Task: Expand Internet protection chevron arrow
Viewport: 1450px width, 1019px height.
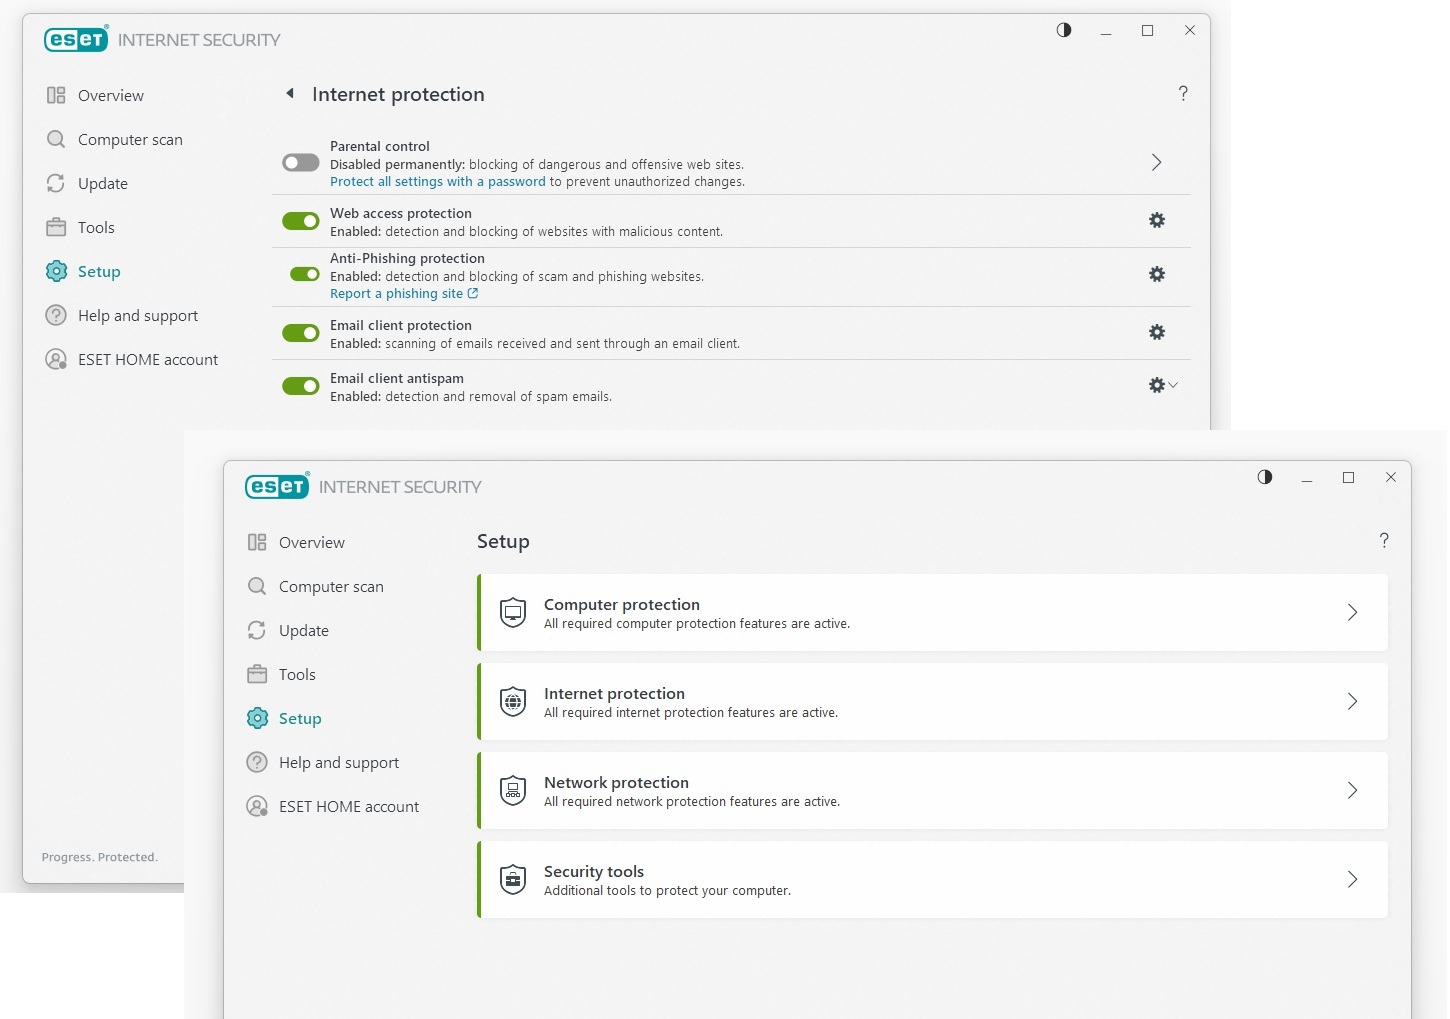Action: tap(1352, 702)
